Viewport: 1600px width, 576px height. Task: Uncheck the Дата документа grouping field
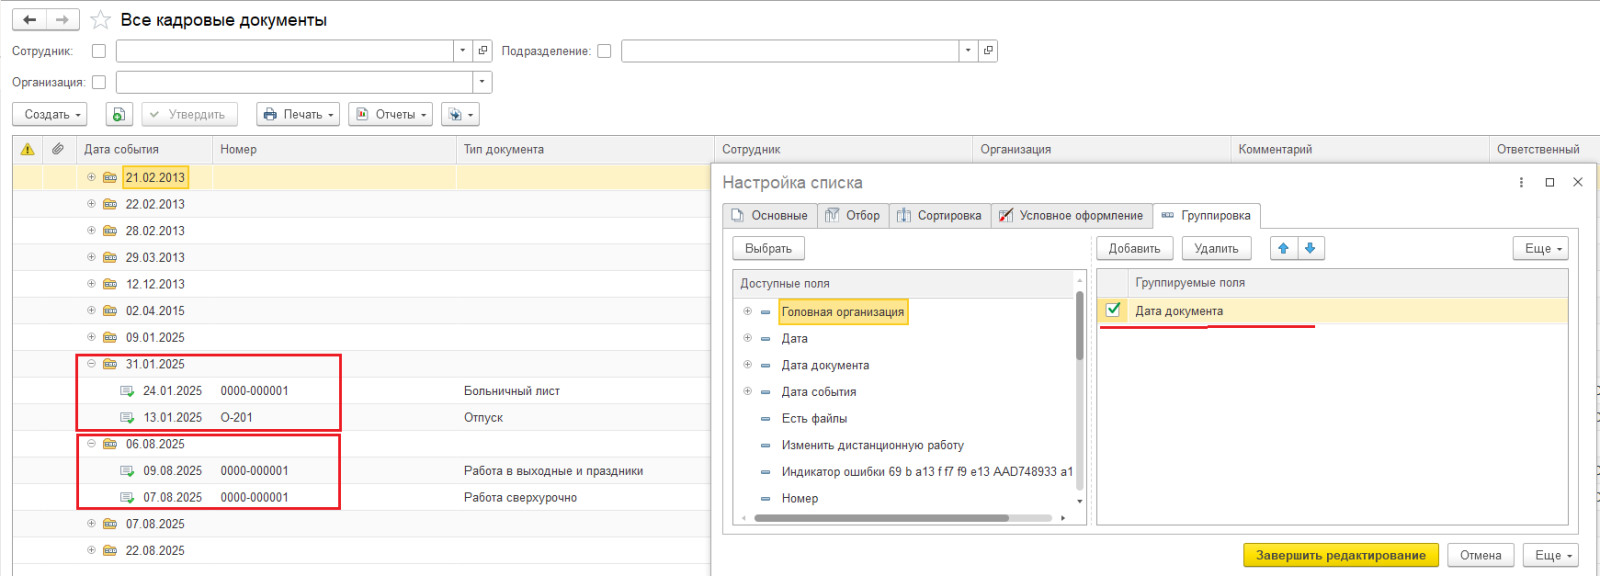tap(1113, 310)
